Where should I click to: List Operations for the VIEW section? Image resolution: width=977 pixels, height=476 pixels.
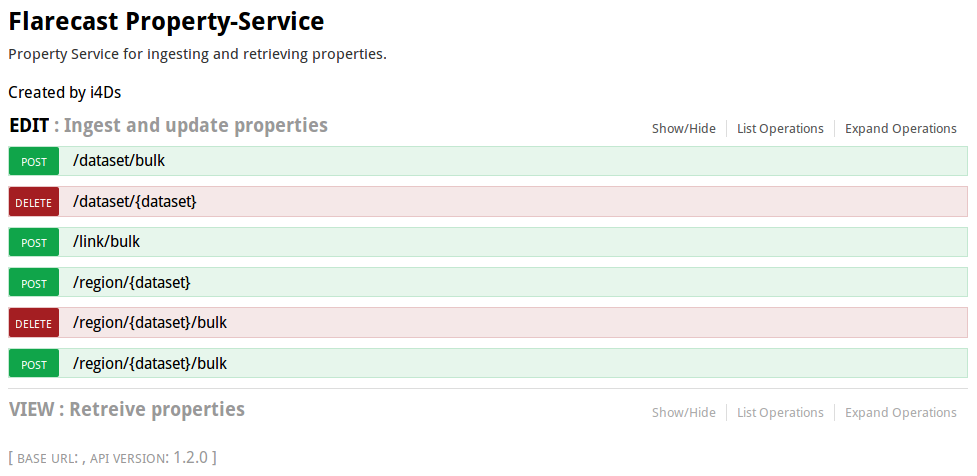[780, 412]
